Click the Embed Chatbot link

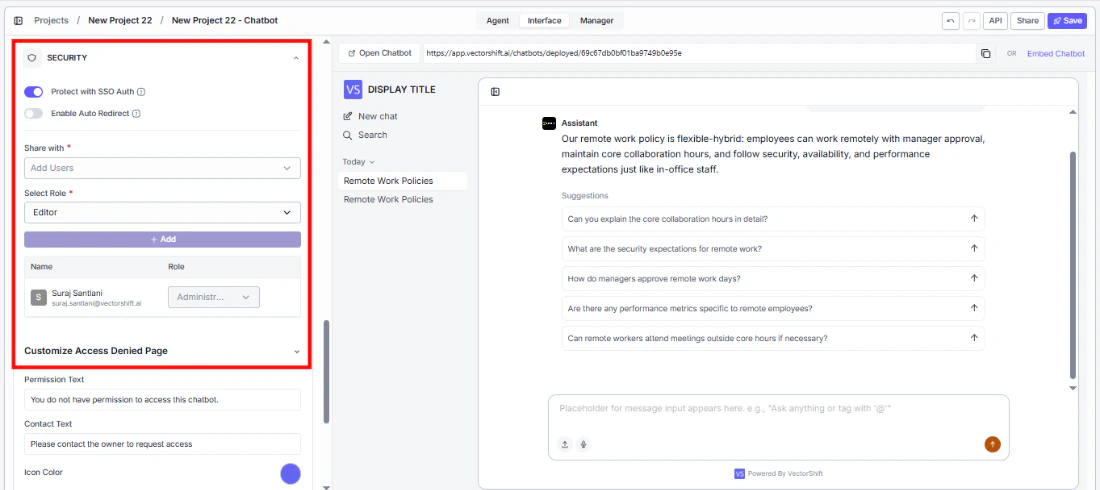pos(1056,53)
